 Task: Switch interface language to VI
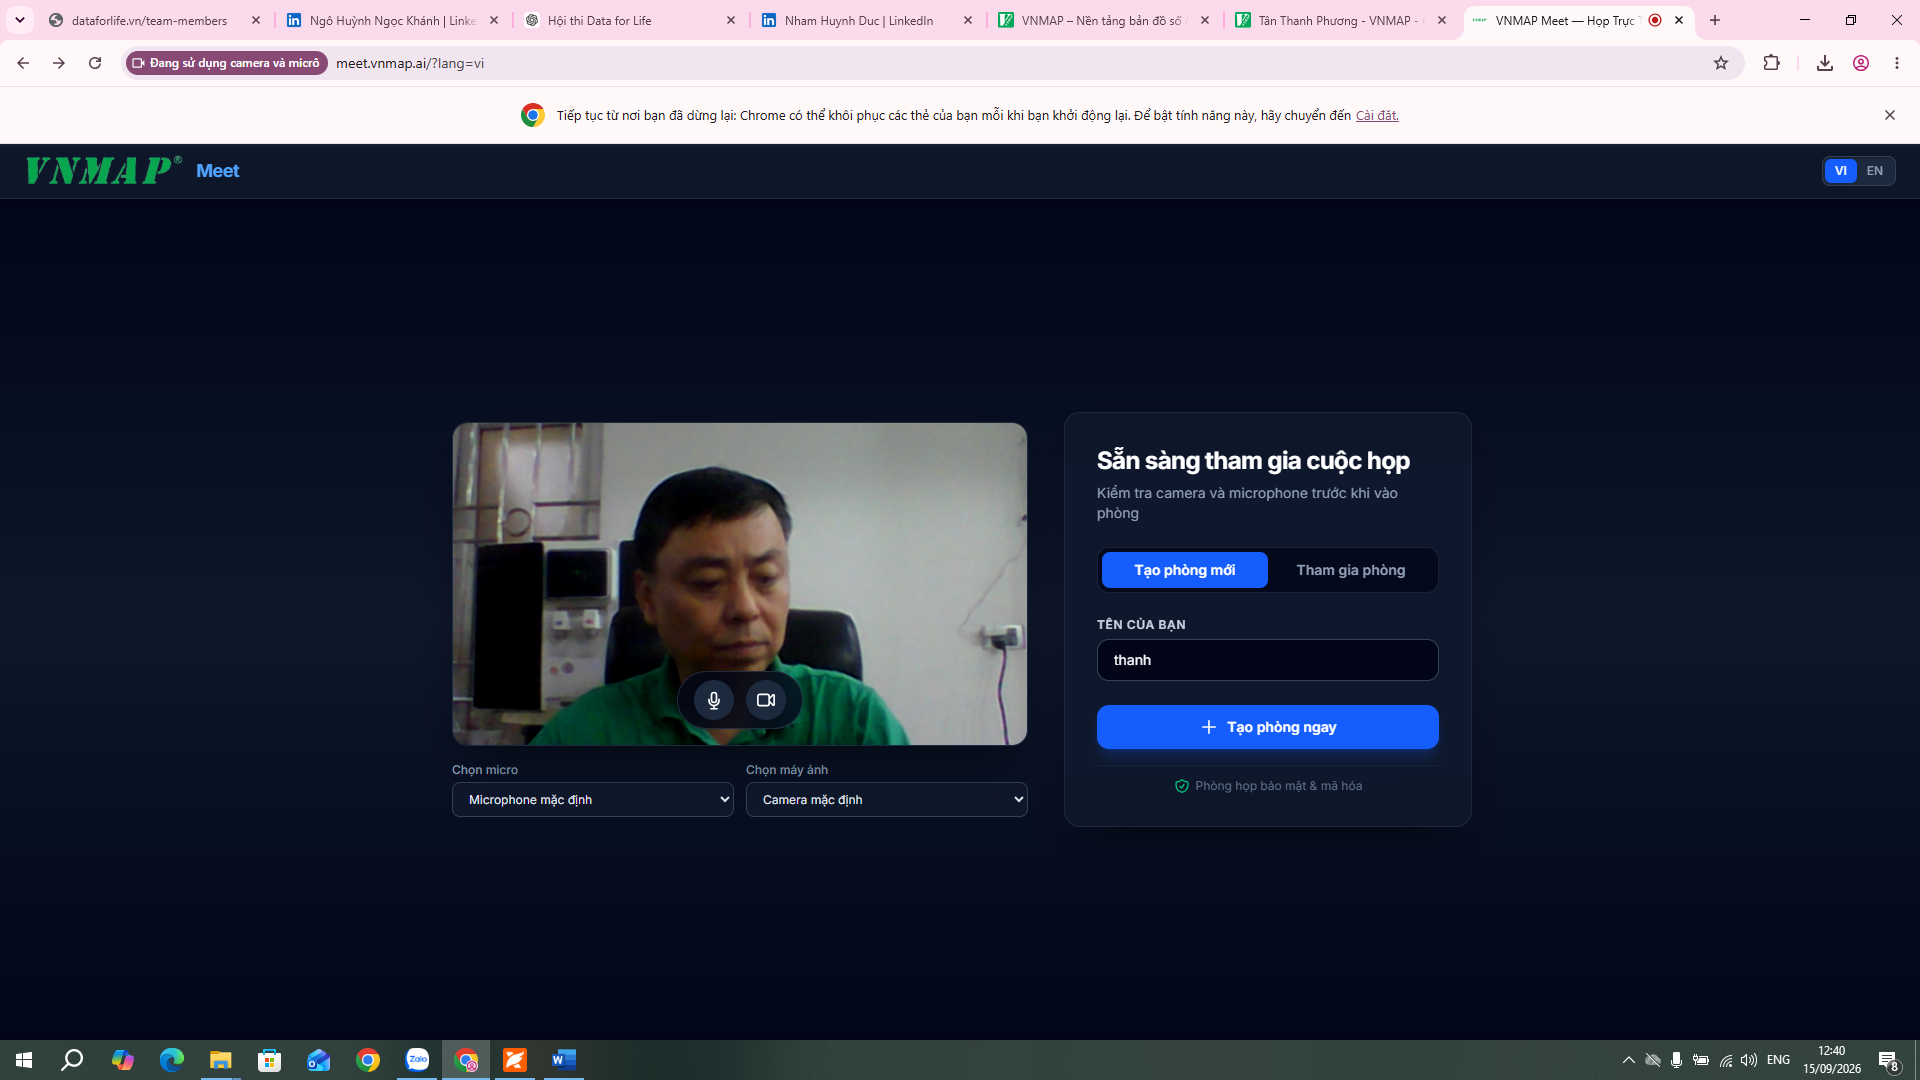[x=1841, y=171]
